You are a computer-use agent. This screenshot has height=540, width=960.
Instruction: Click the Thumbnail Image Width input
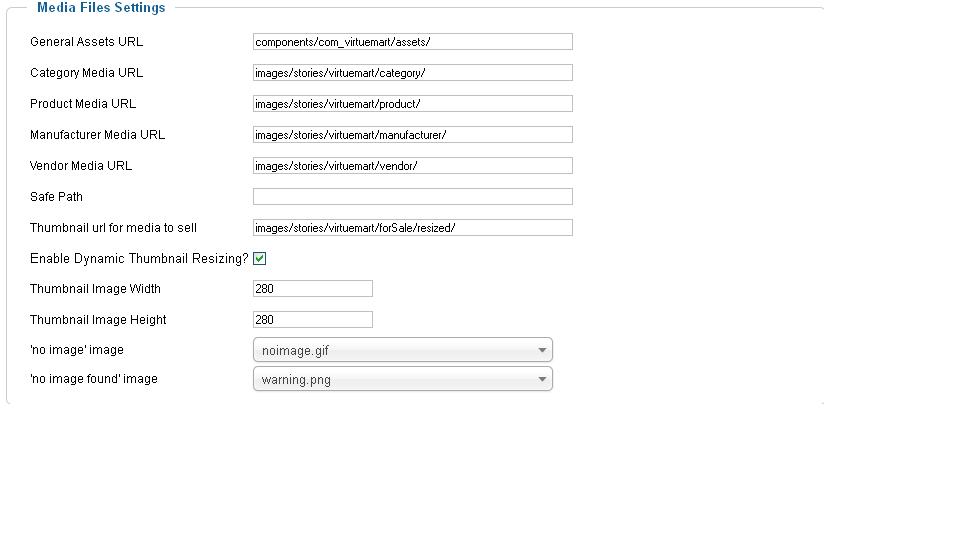[312, 289]
